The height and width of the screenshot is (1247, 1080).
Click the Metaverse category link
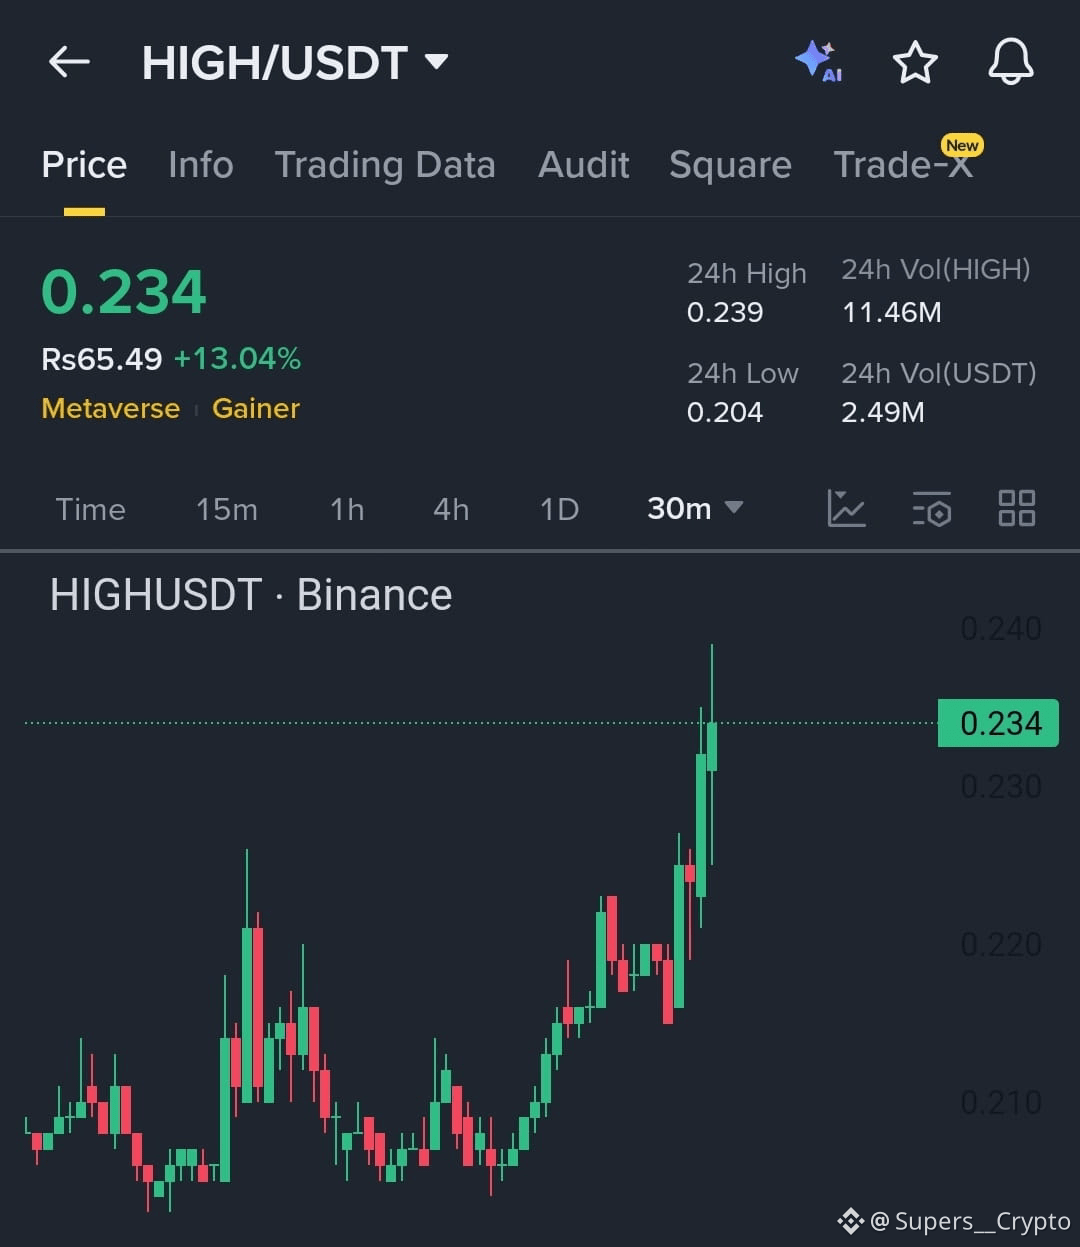tap(111, 408)
